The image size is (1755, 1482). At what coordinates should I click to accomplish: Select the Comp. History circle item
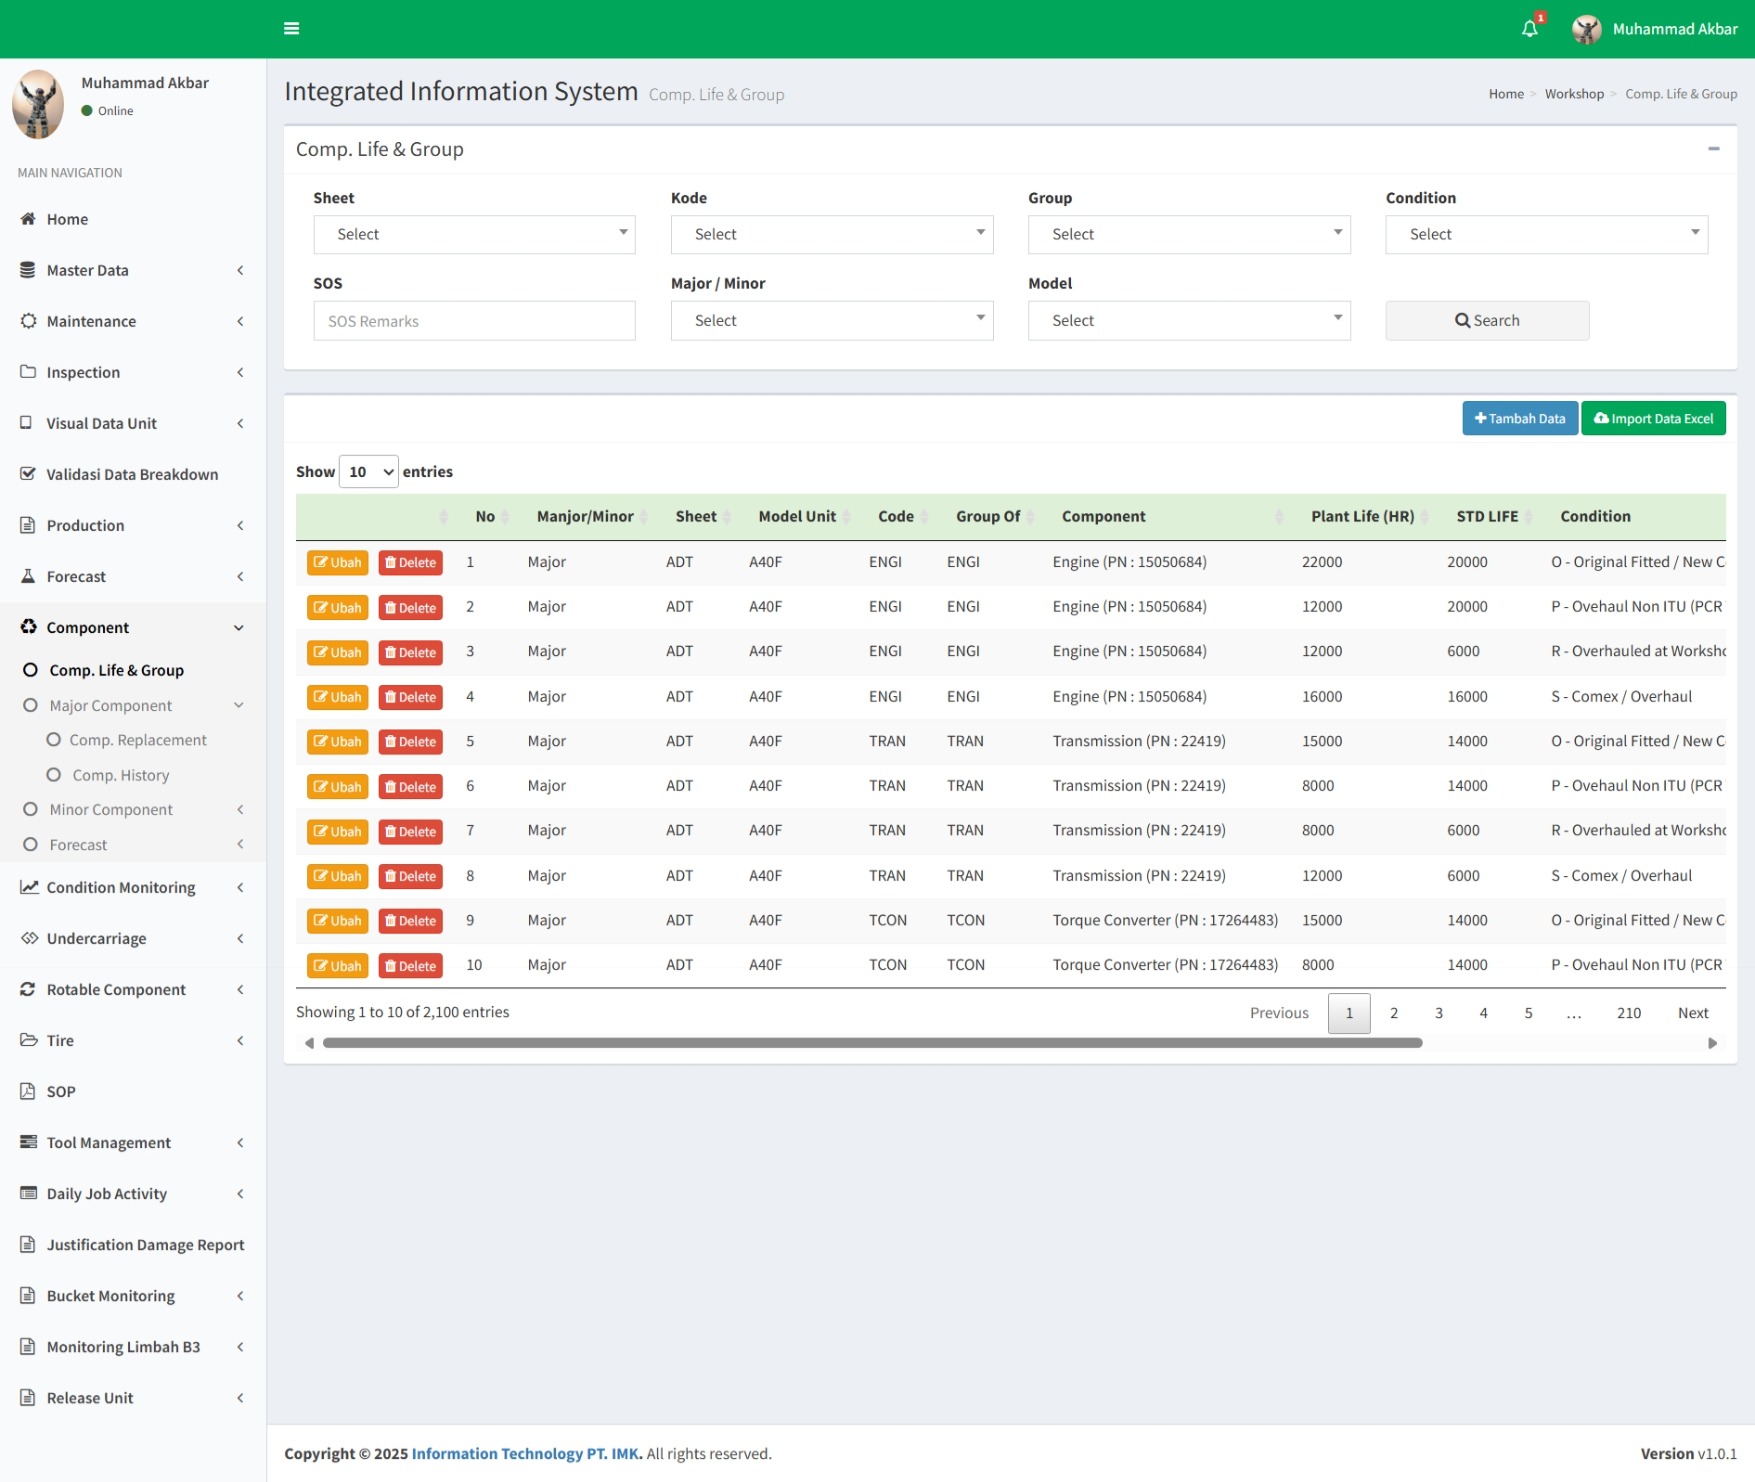pyautogui.click(x=54, y=775)
